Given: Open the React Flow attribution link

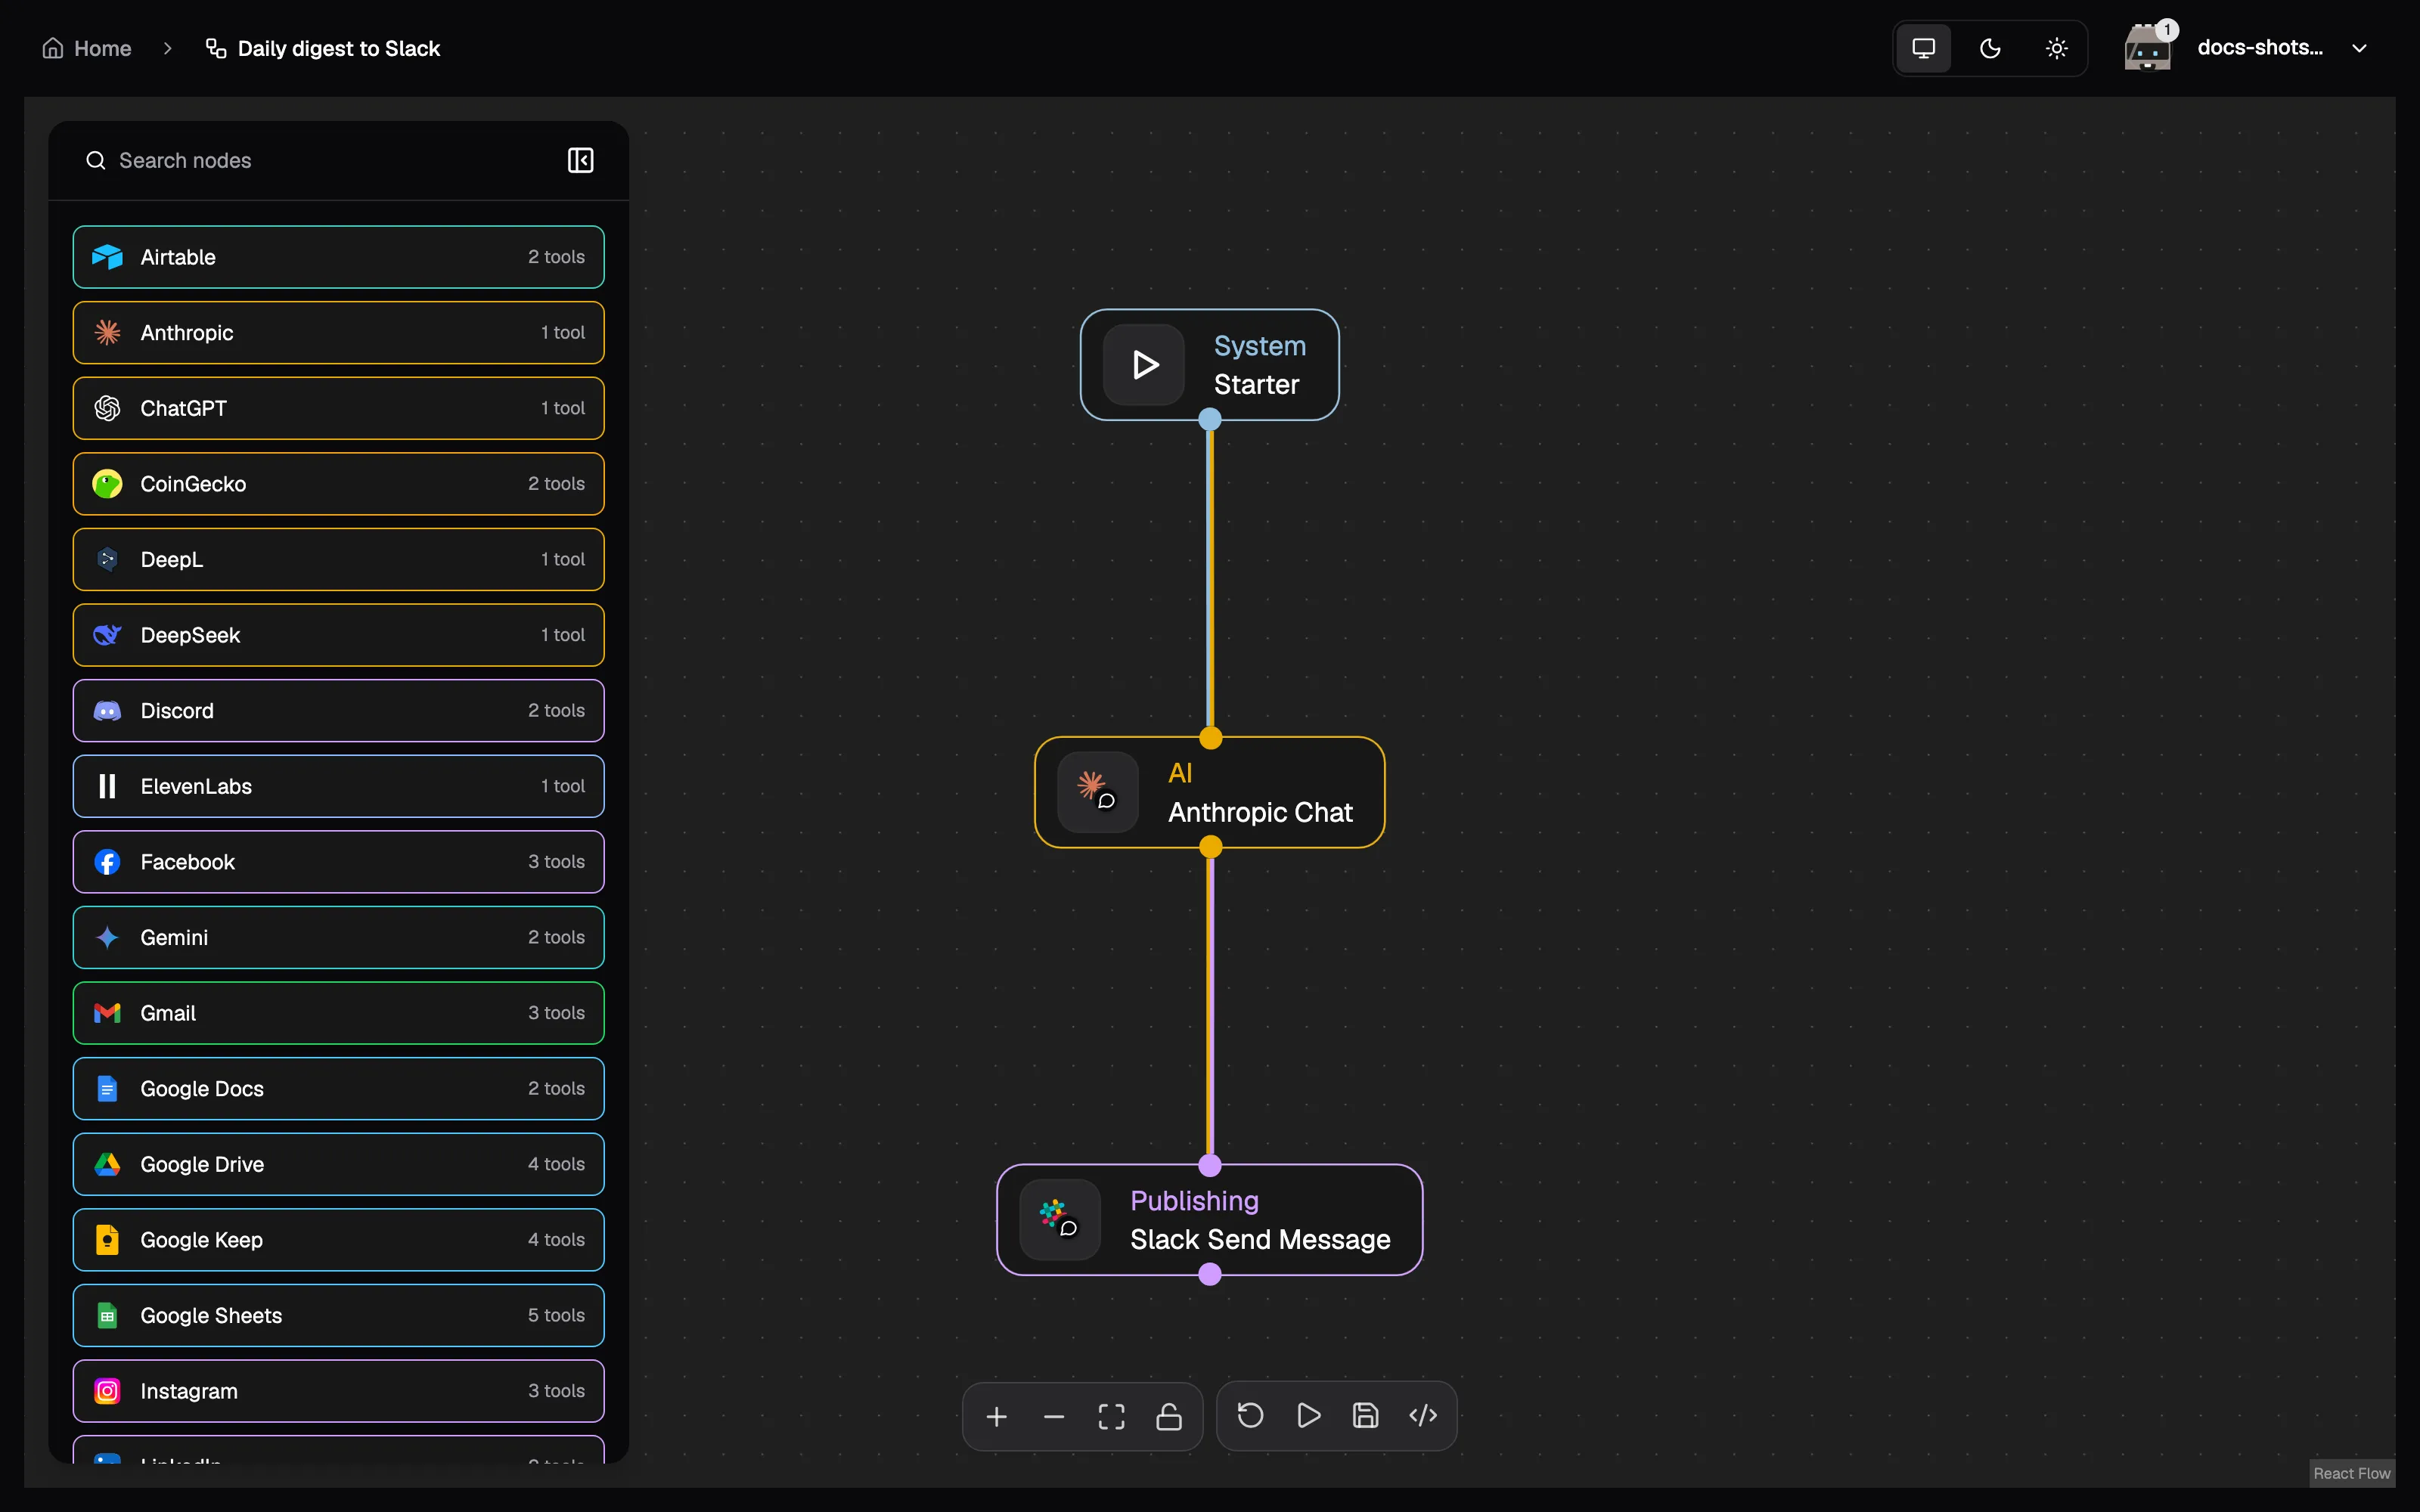Looking at the screenshot, I should click(x=2351, y=1473).
